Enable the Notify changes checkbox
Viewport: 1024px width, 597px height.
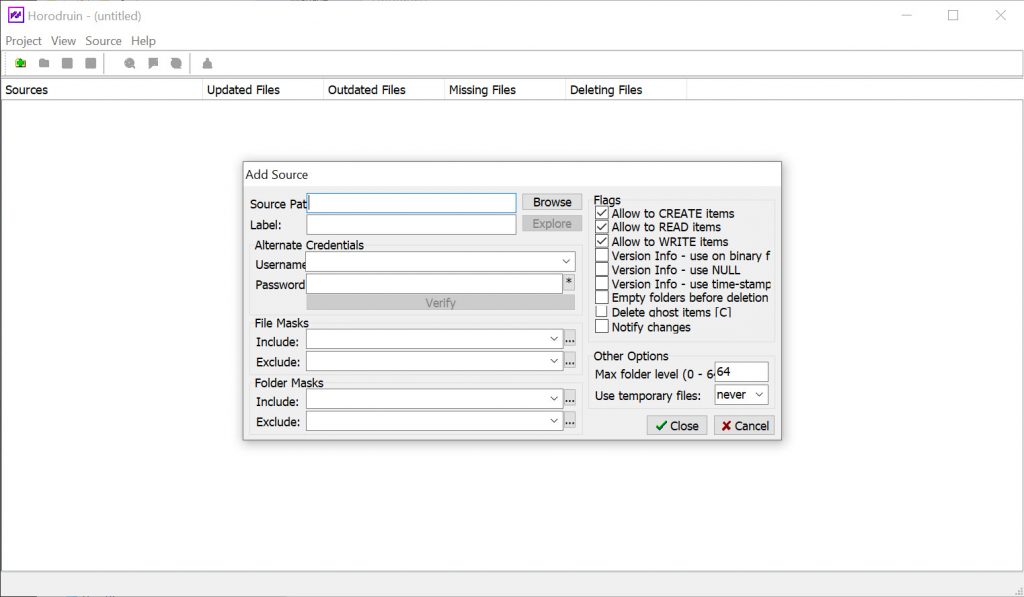coord(601,327)
